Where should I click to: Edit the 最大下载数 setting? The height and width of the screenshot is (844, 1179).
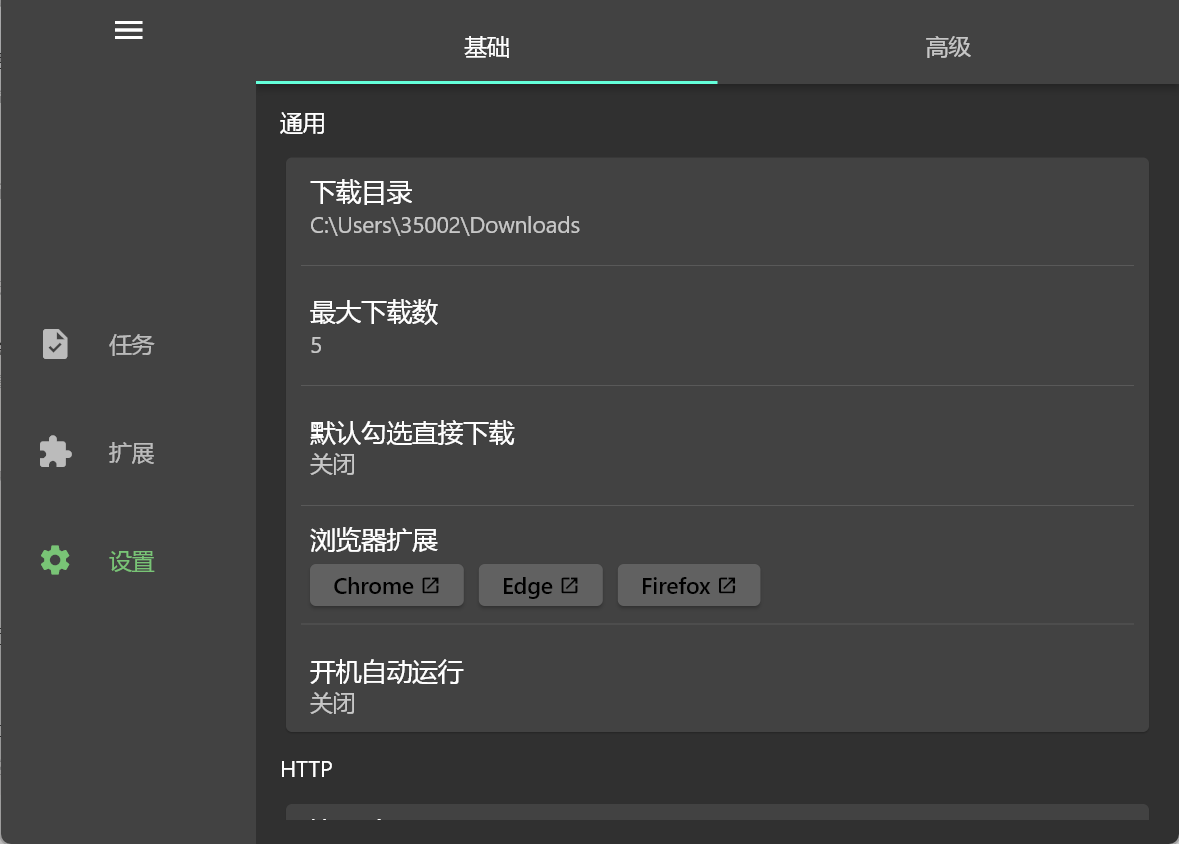(717, 327)
